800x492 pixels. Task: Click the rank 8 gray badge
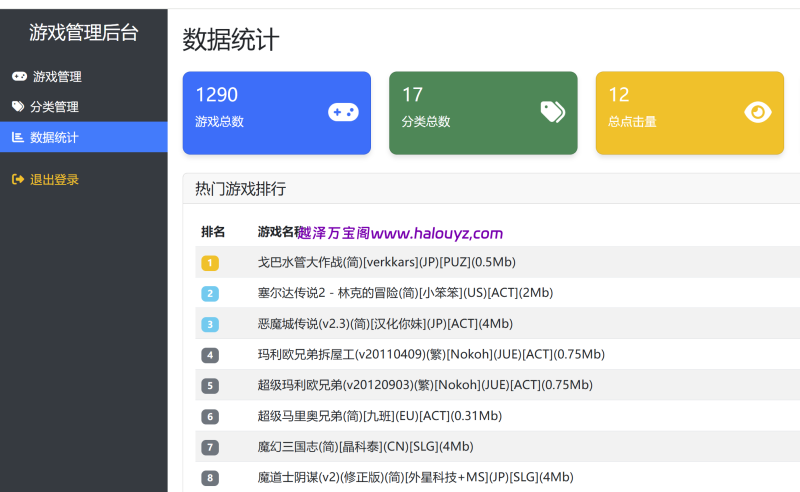pyautogui.click(x=210, y=478)
